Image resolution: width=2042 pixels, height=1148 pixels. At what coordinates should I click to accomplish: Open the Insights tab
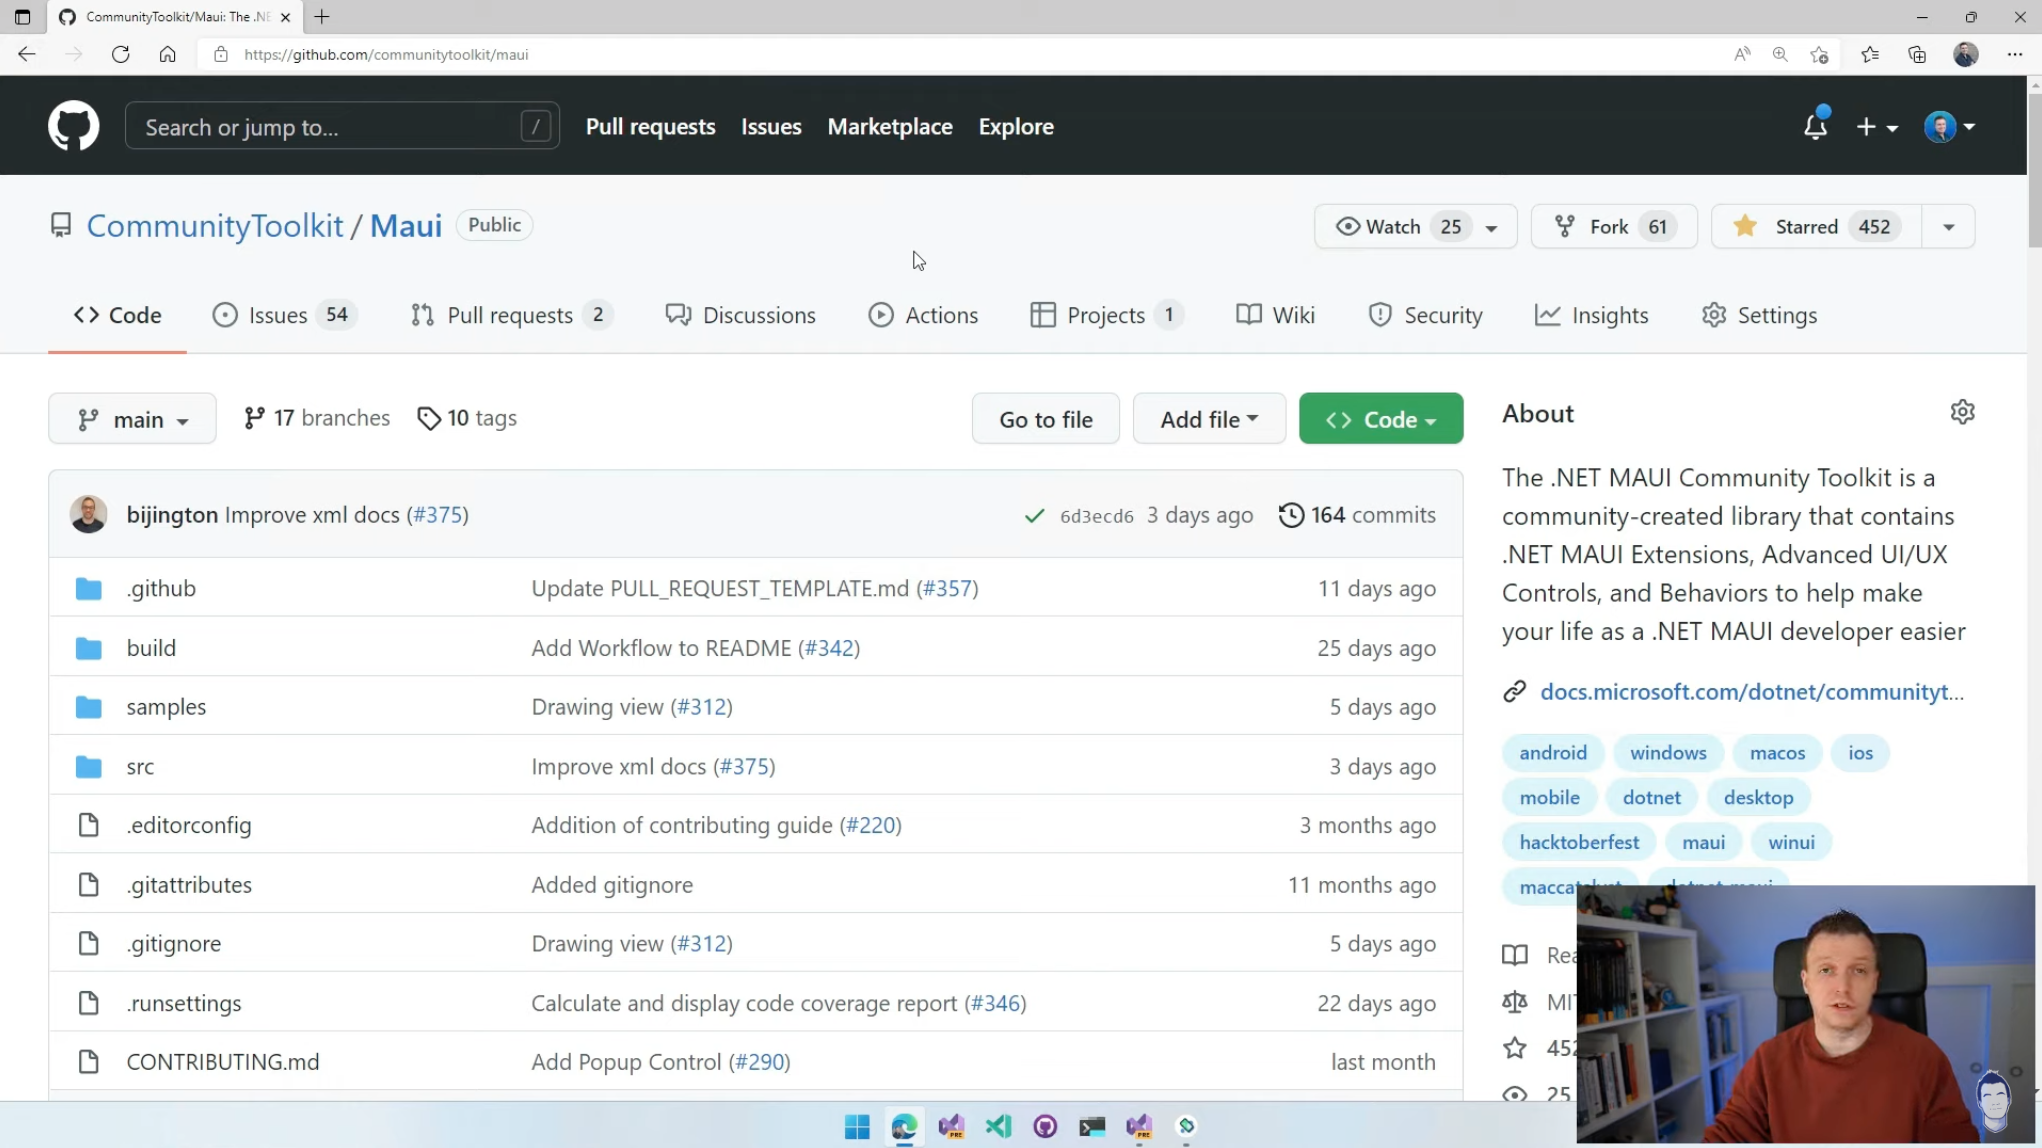[x=1591, y=315]
